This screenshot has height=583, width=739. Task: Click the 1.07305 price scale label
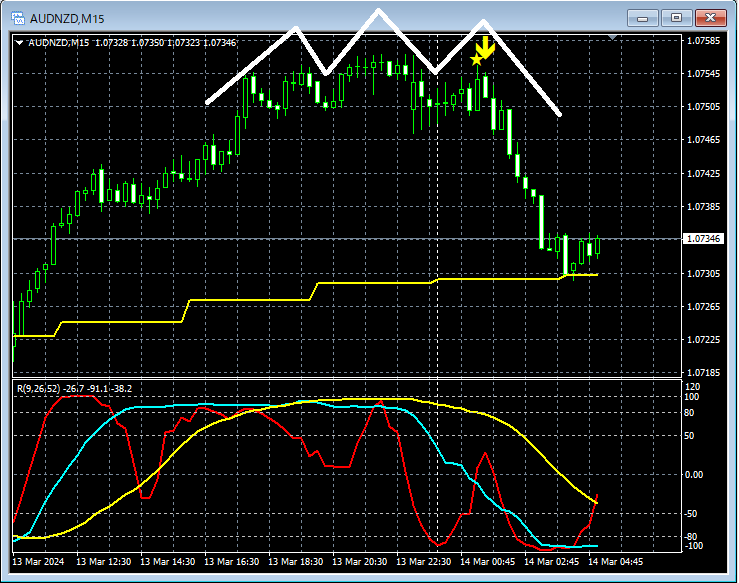click(704, 274)
